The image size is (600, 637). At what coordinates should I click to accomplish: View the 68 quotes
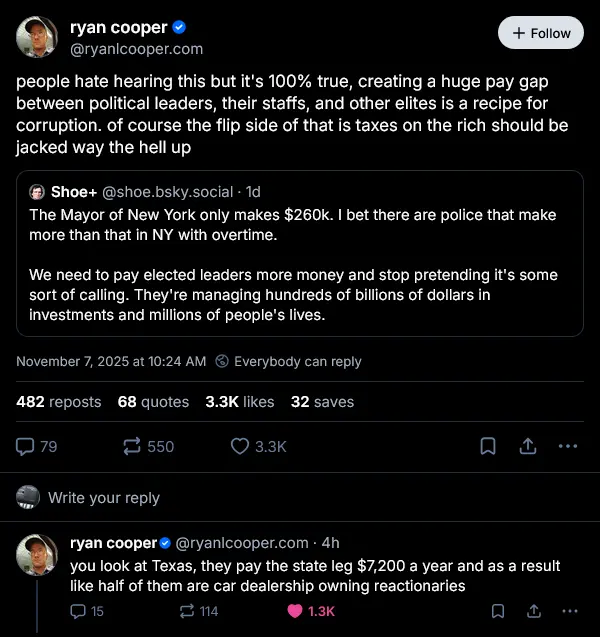click(153, 402)
